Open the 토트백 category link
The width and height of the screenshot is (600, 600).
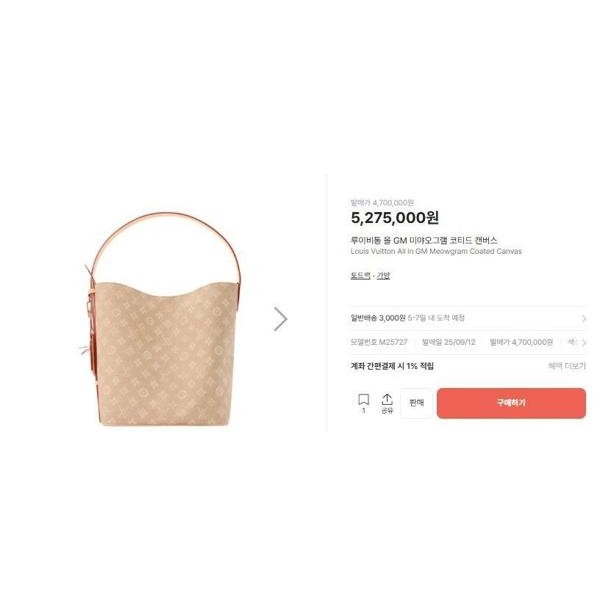point(360,276)
